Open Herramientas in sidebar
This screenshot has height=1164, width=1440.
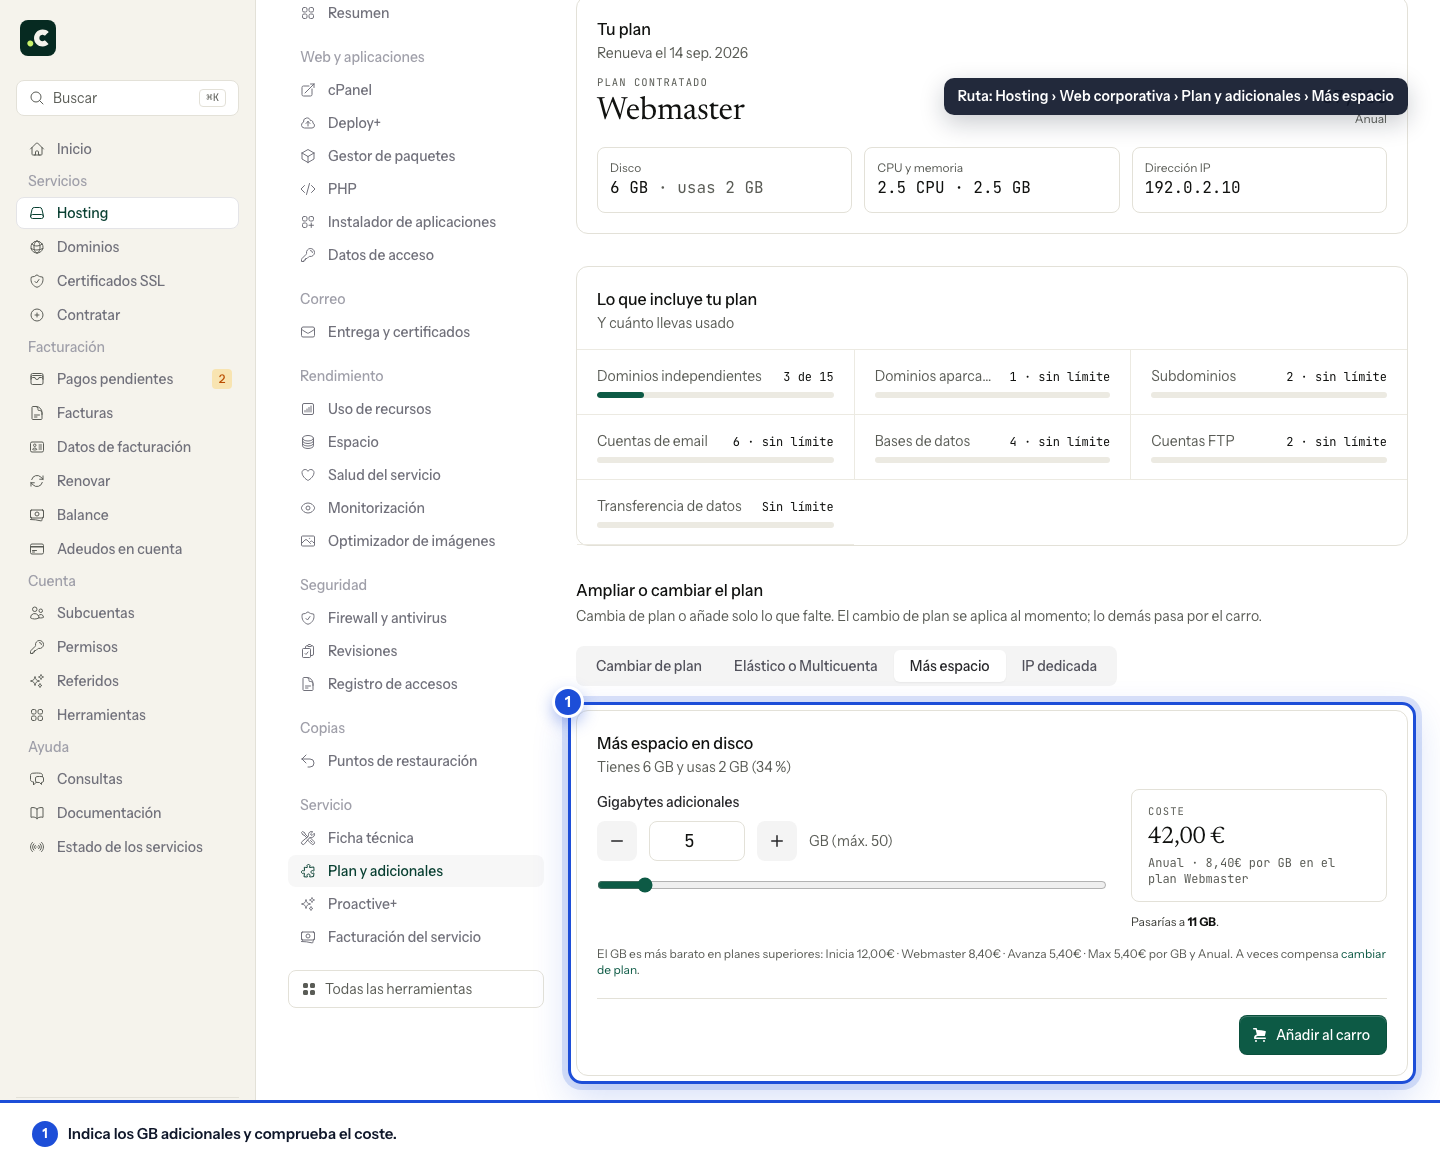[x=127, y=715]
